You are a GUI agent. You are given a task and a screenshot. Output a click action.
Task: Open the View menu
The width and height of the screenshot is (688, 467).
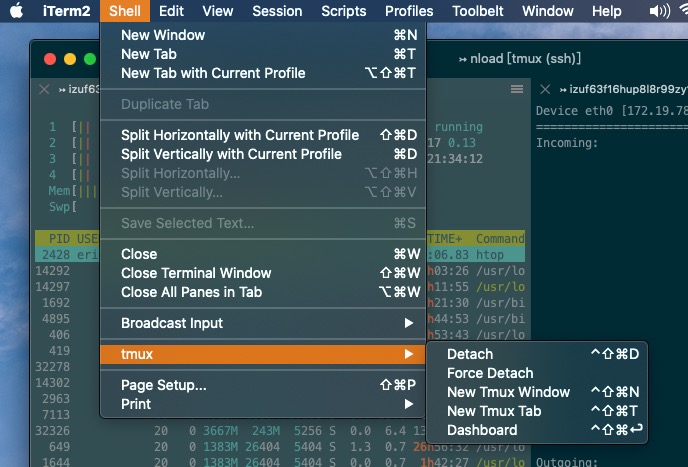coord(218,11)
